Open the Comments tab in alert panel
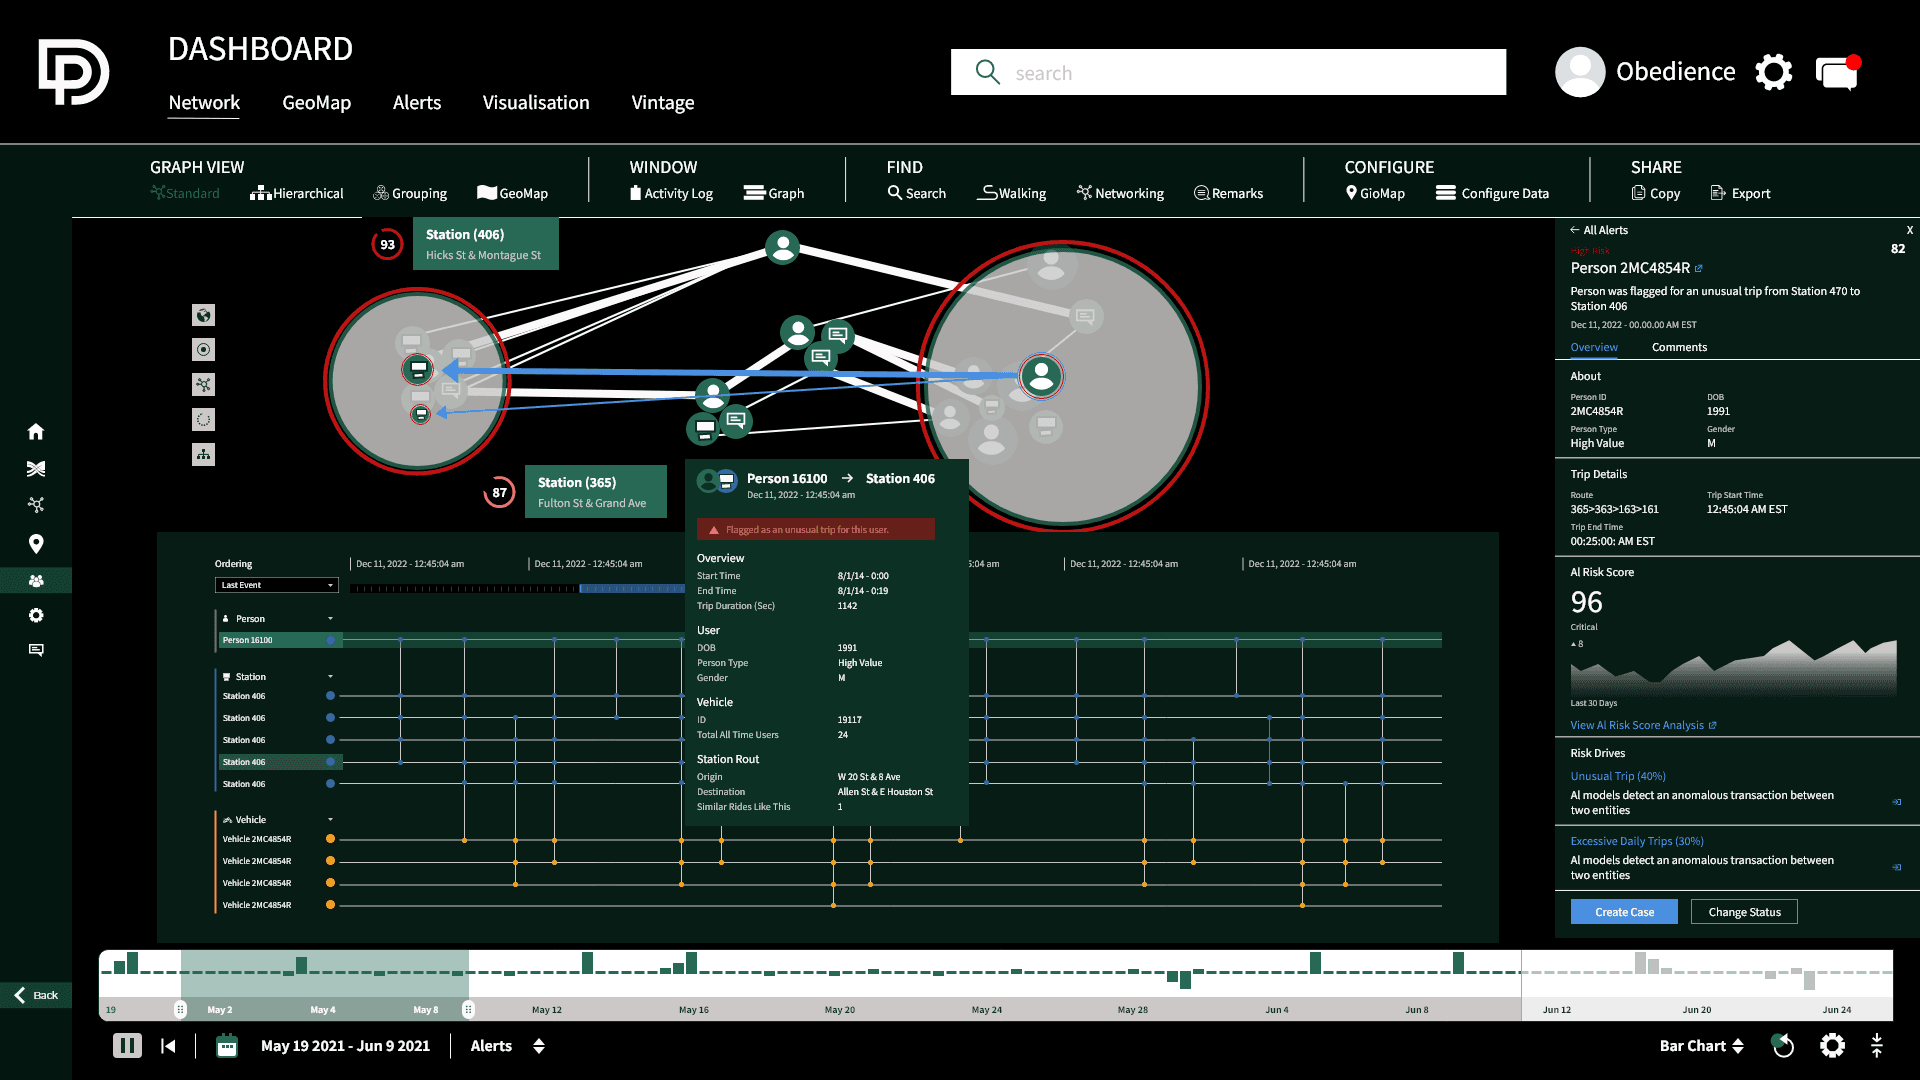The width and height of the screenshot is (1920, 1080). tap(1679, 347)
